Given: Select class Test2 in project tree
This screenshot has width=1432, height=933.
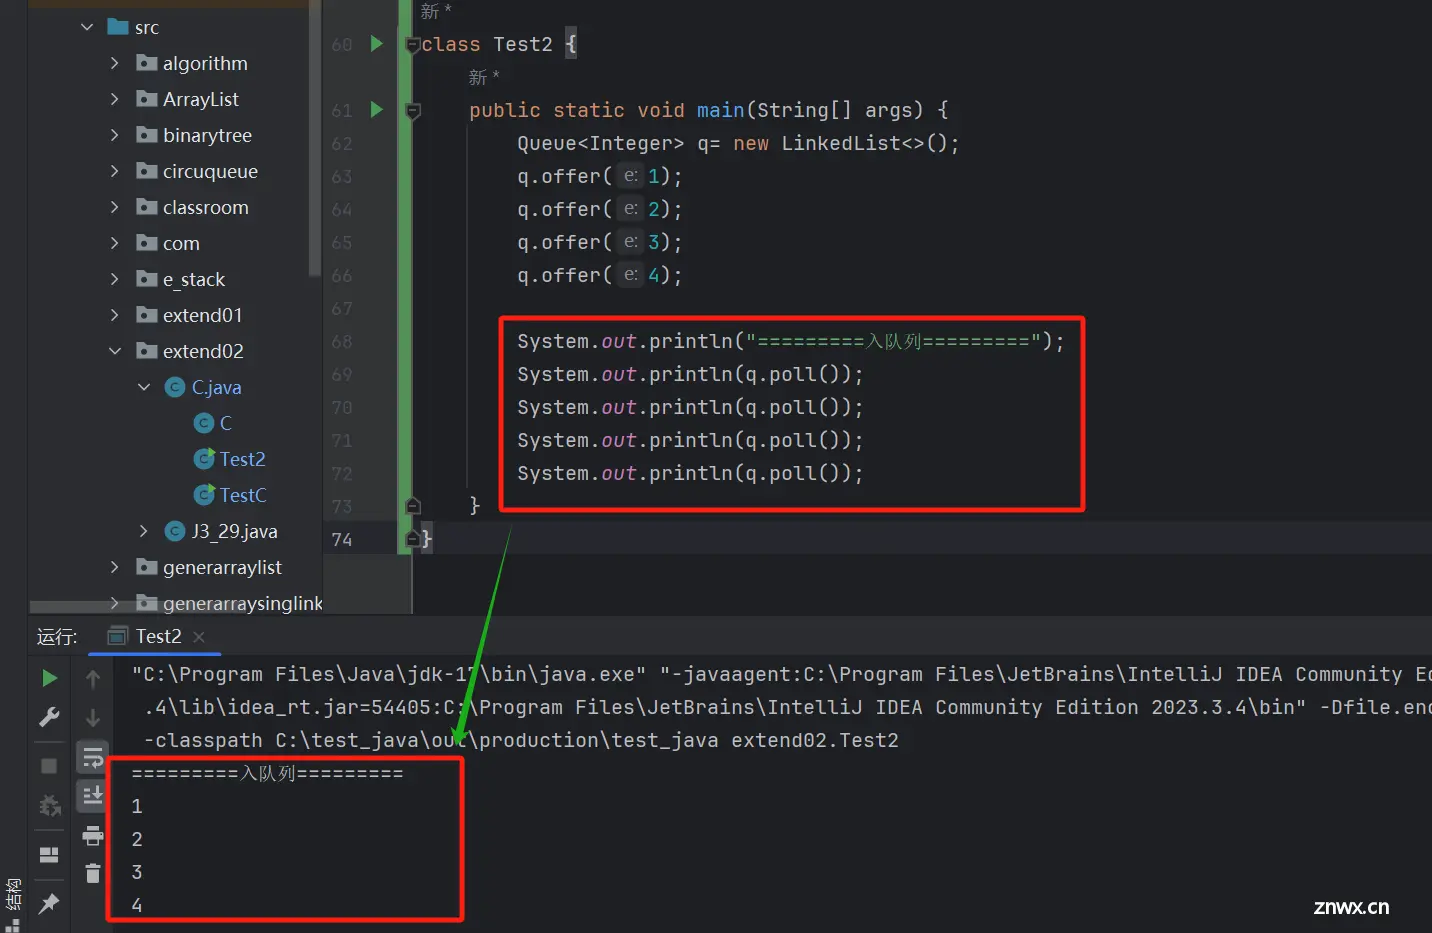Looking at the screenshot, I should [x=230, y=459].
